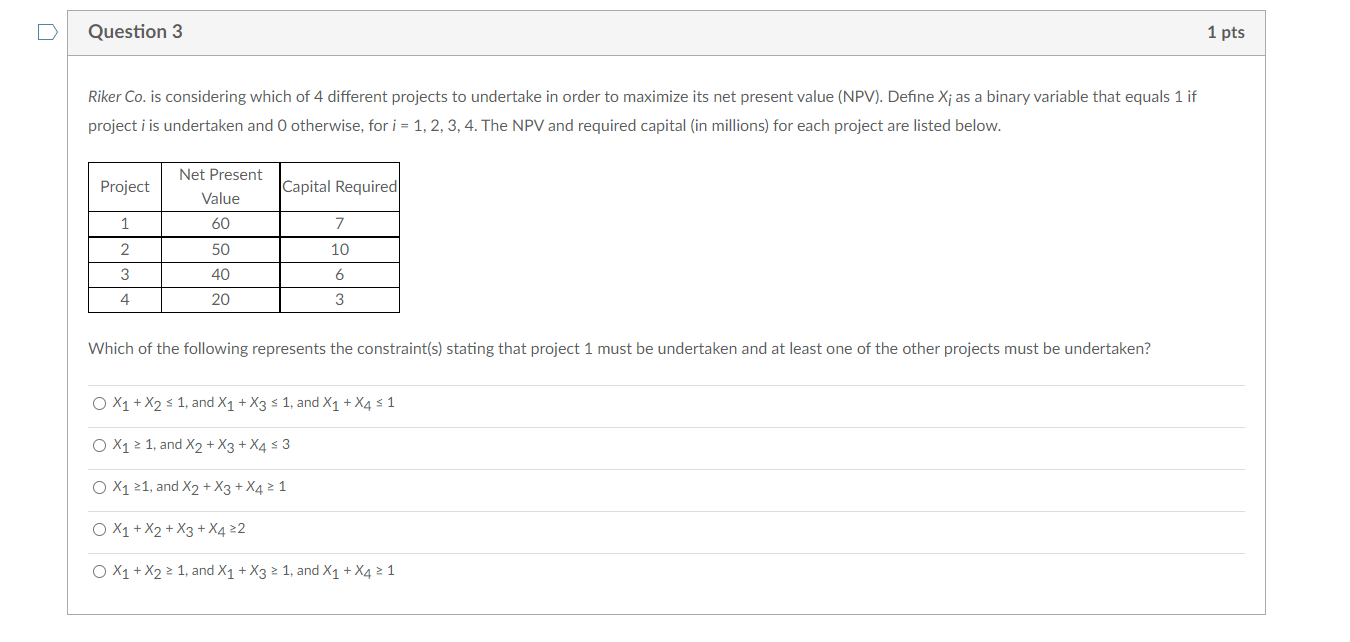
Task: Select radio button for first answer option
Action: click(99, 403)
